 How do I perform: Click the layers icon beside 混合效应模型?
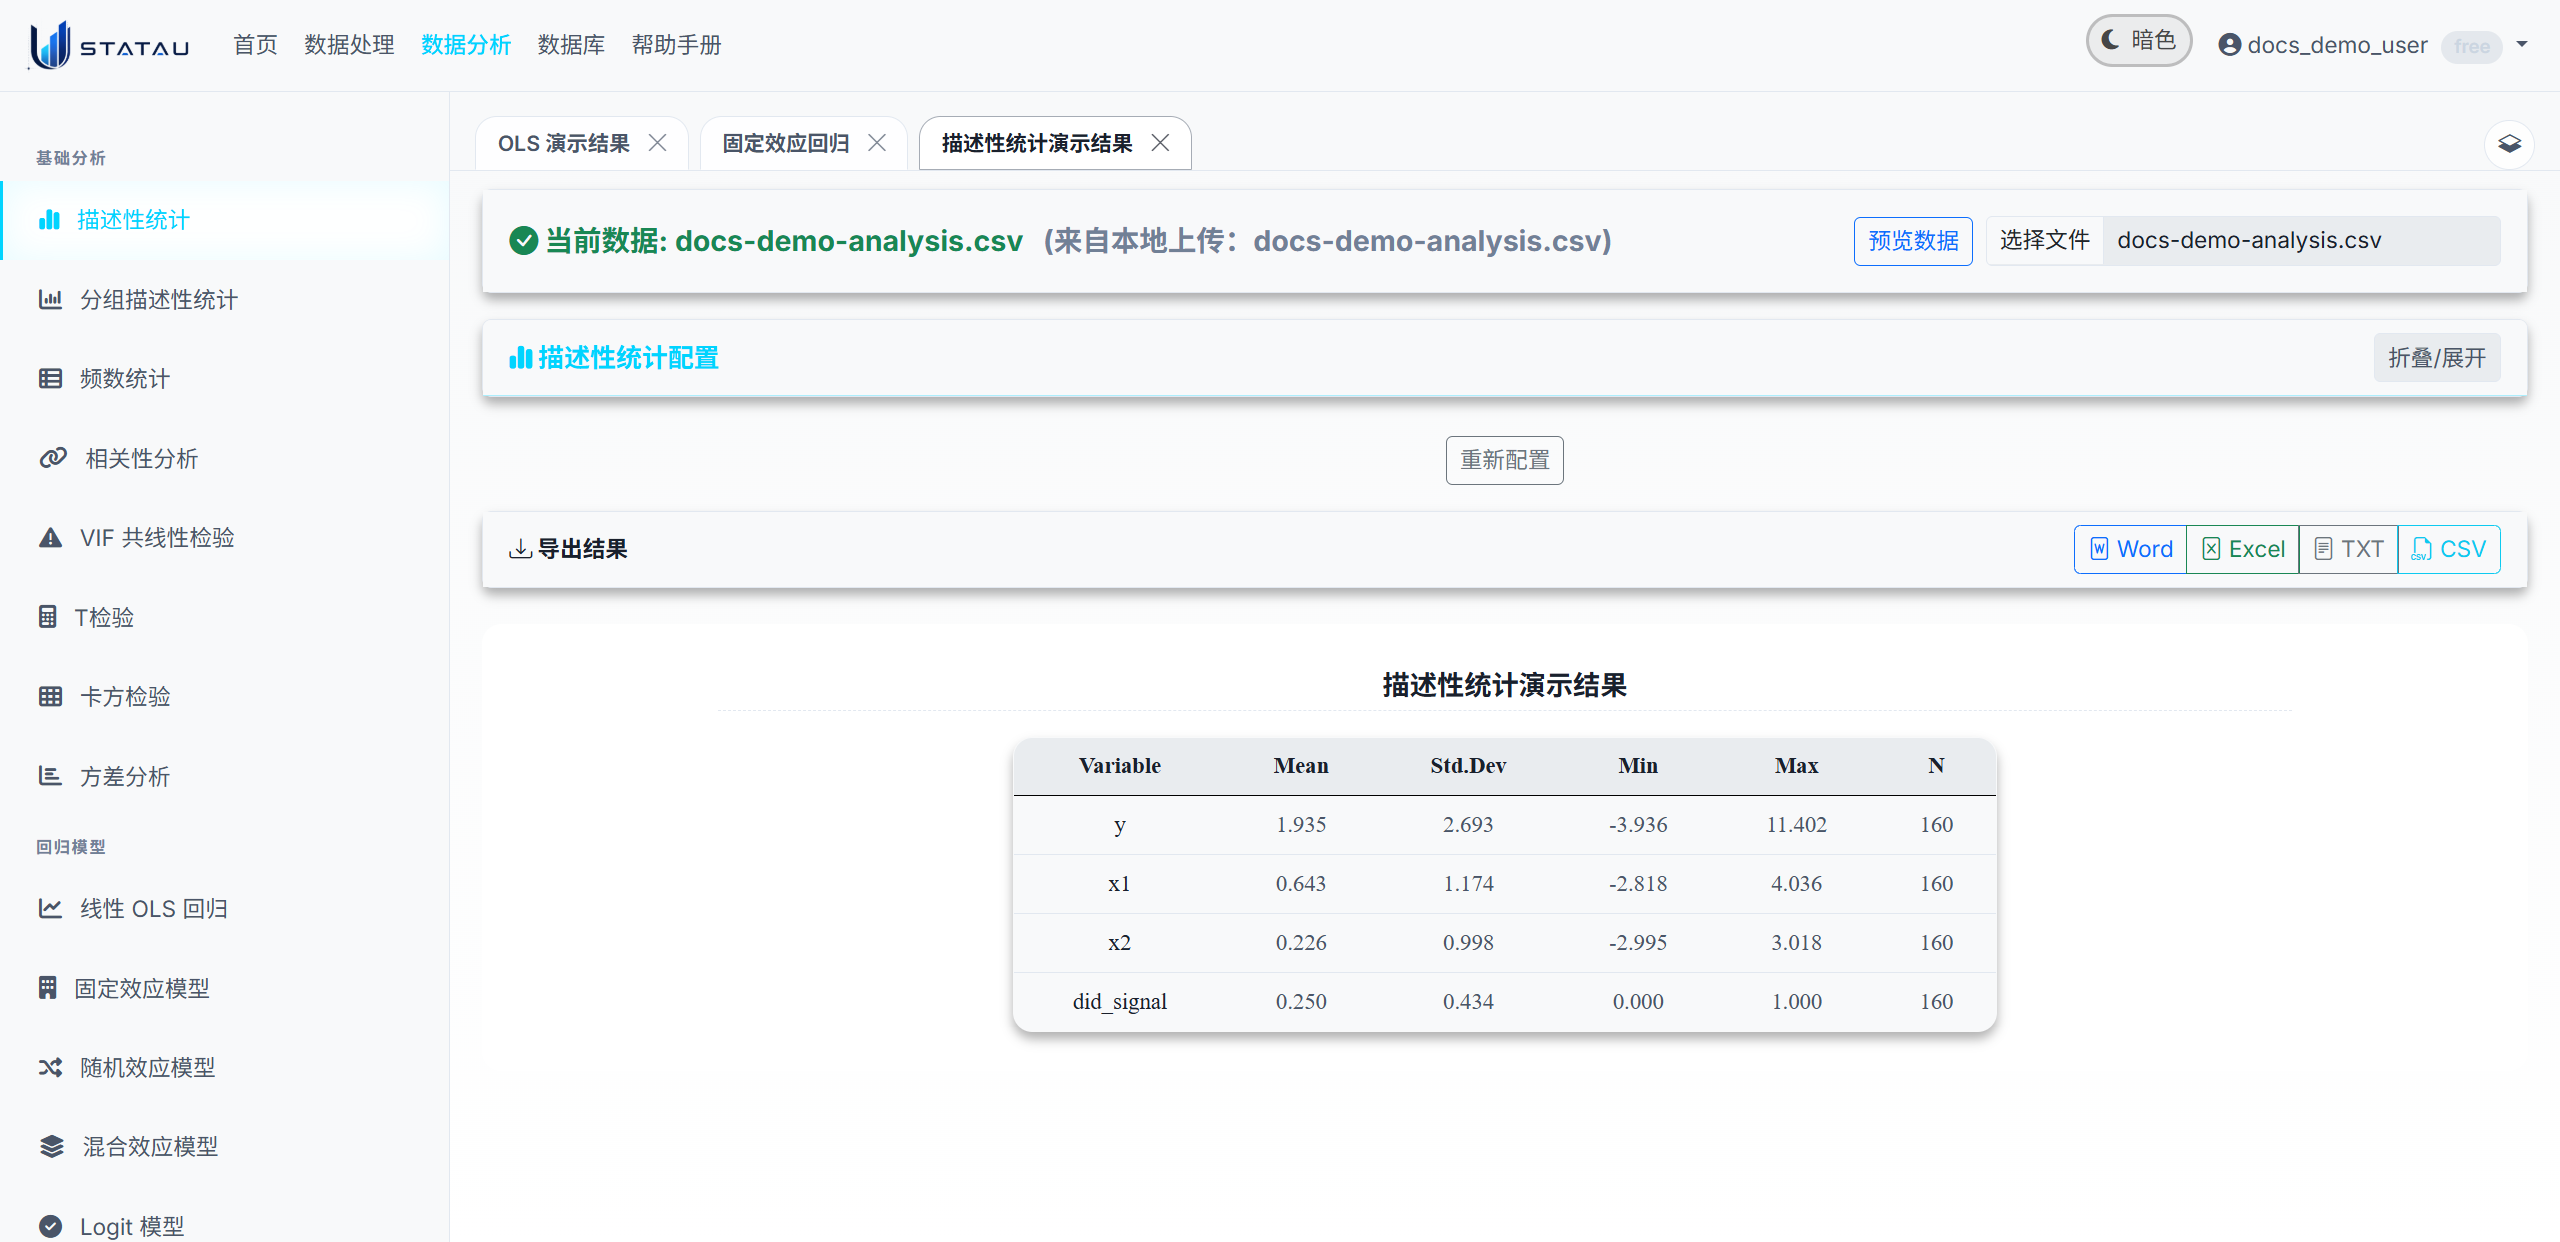click(52, 1146)
